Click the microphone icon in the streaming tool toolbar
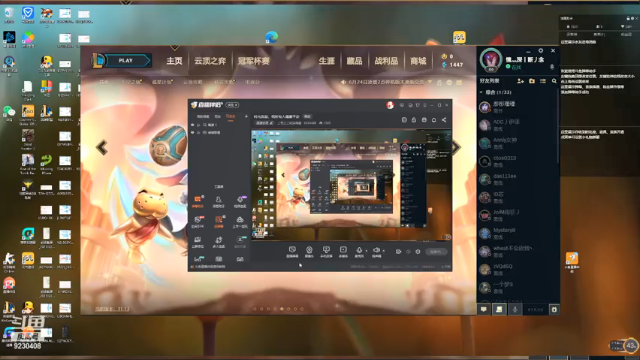Screen dimensions: 640x360 point(359,251)
